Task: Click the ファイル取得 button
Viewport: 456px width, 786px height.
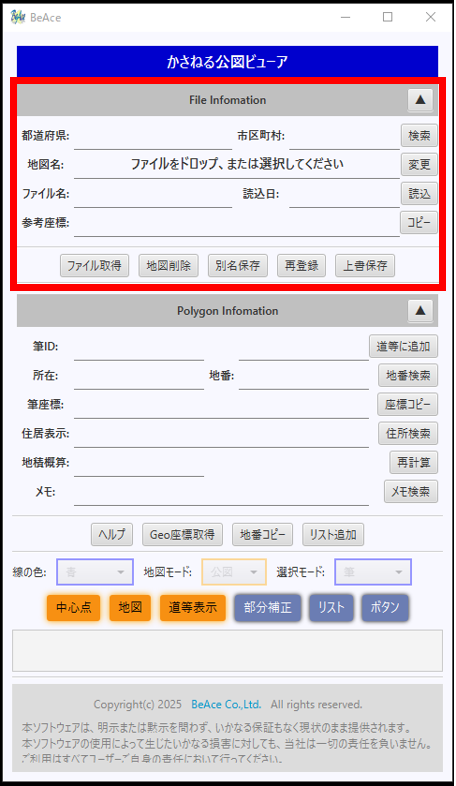Action: 94,266
